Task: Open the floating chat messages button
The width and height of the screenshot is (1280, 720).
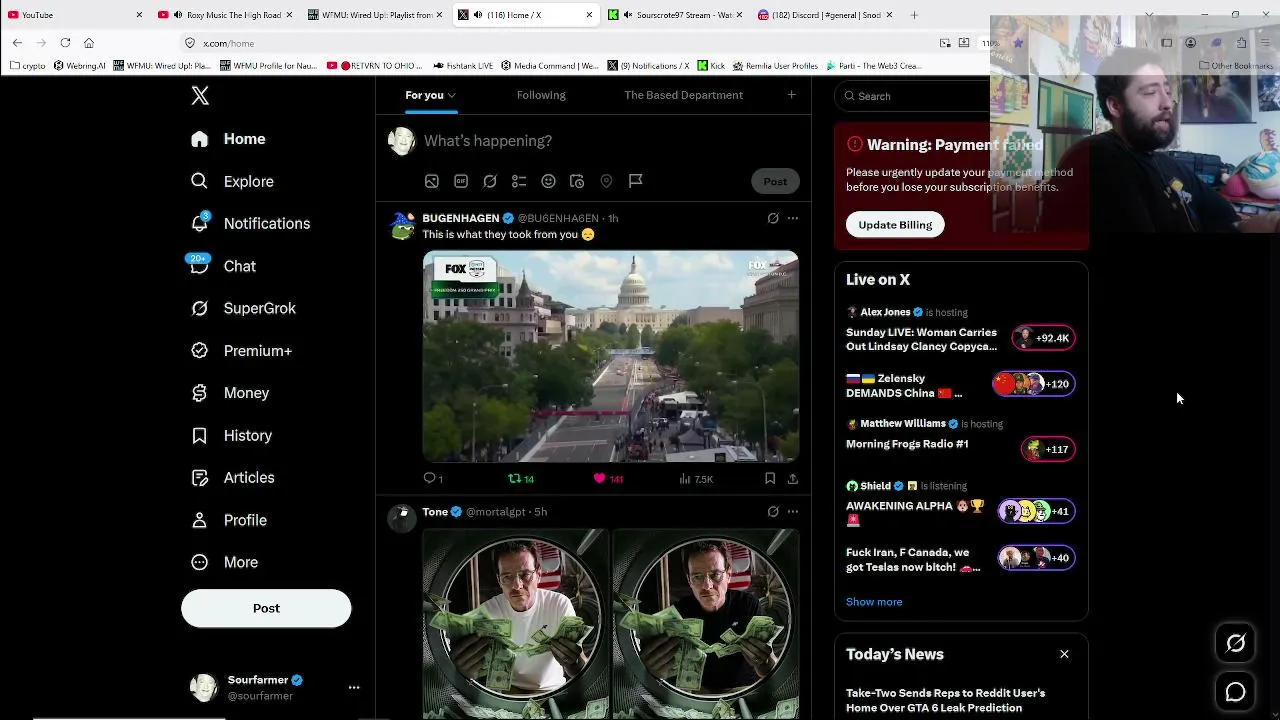Action: coord(1236,692)
